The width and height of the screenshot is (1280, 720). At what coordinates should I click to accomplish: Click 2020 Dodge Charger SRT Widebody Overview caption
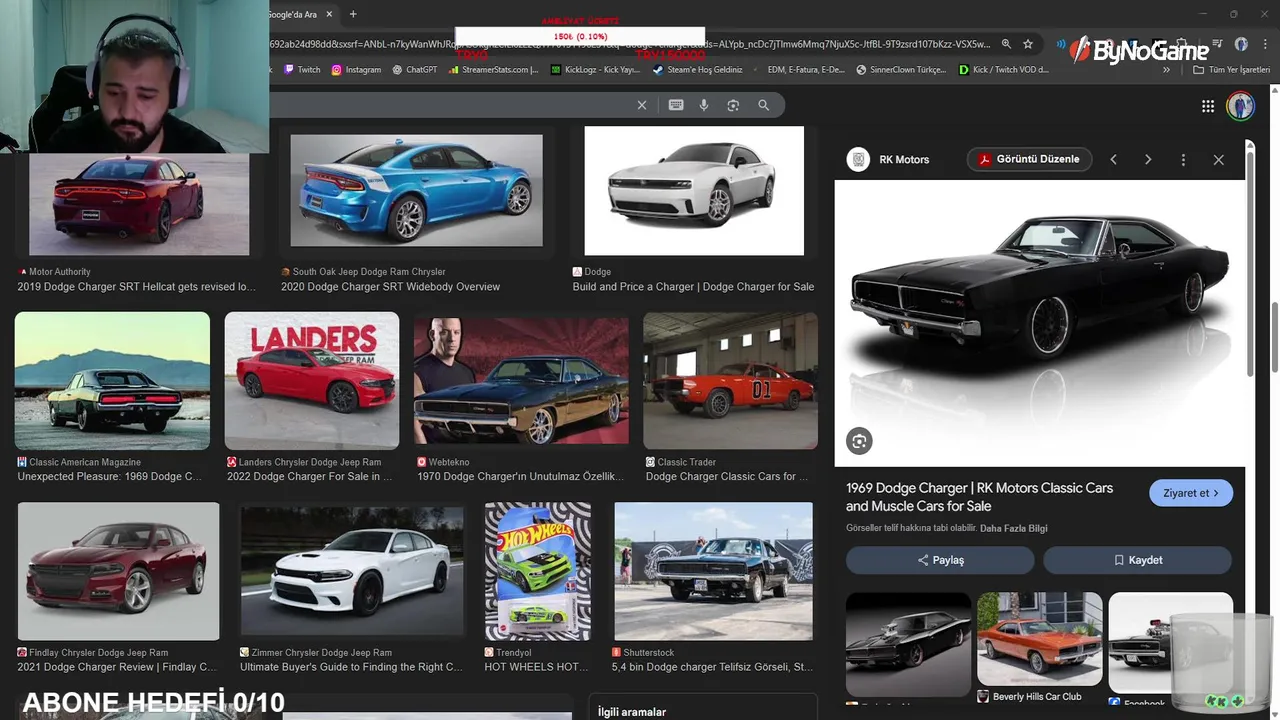(x=390, y=287)
